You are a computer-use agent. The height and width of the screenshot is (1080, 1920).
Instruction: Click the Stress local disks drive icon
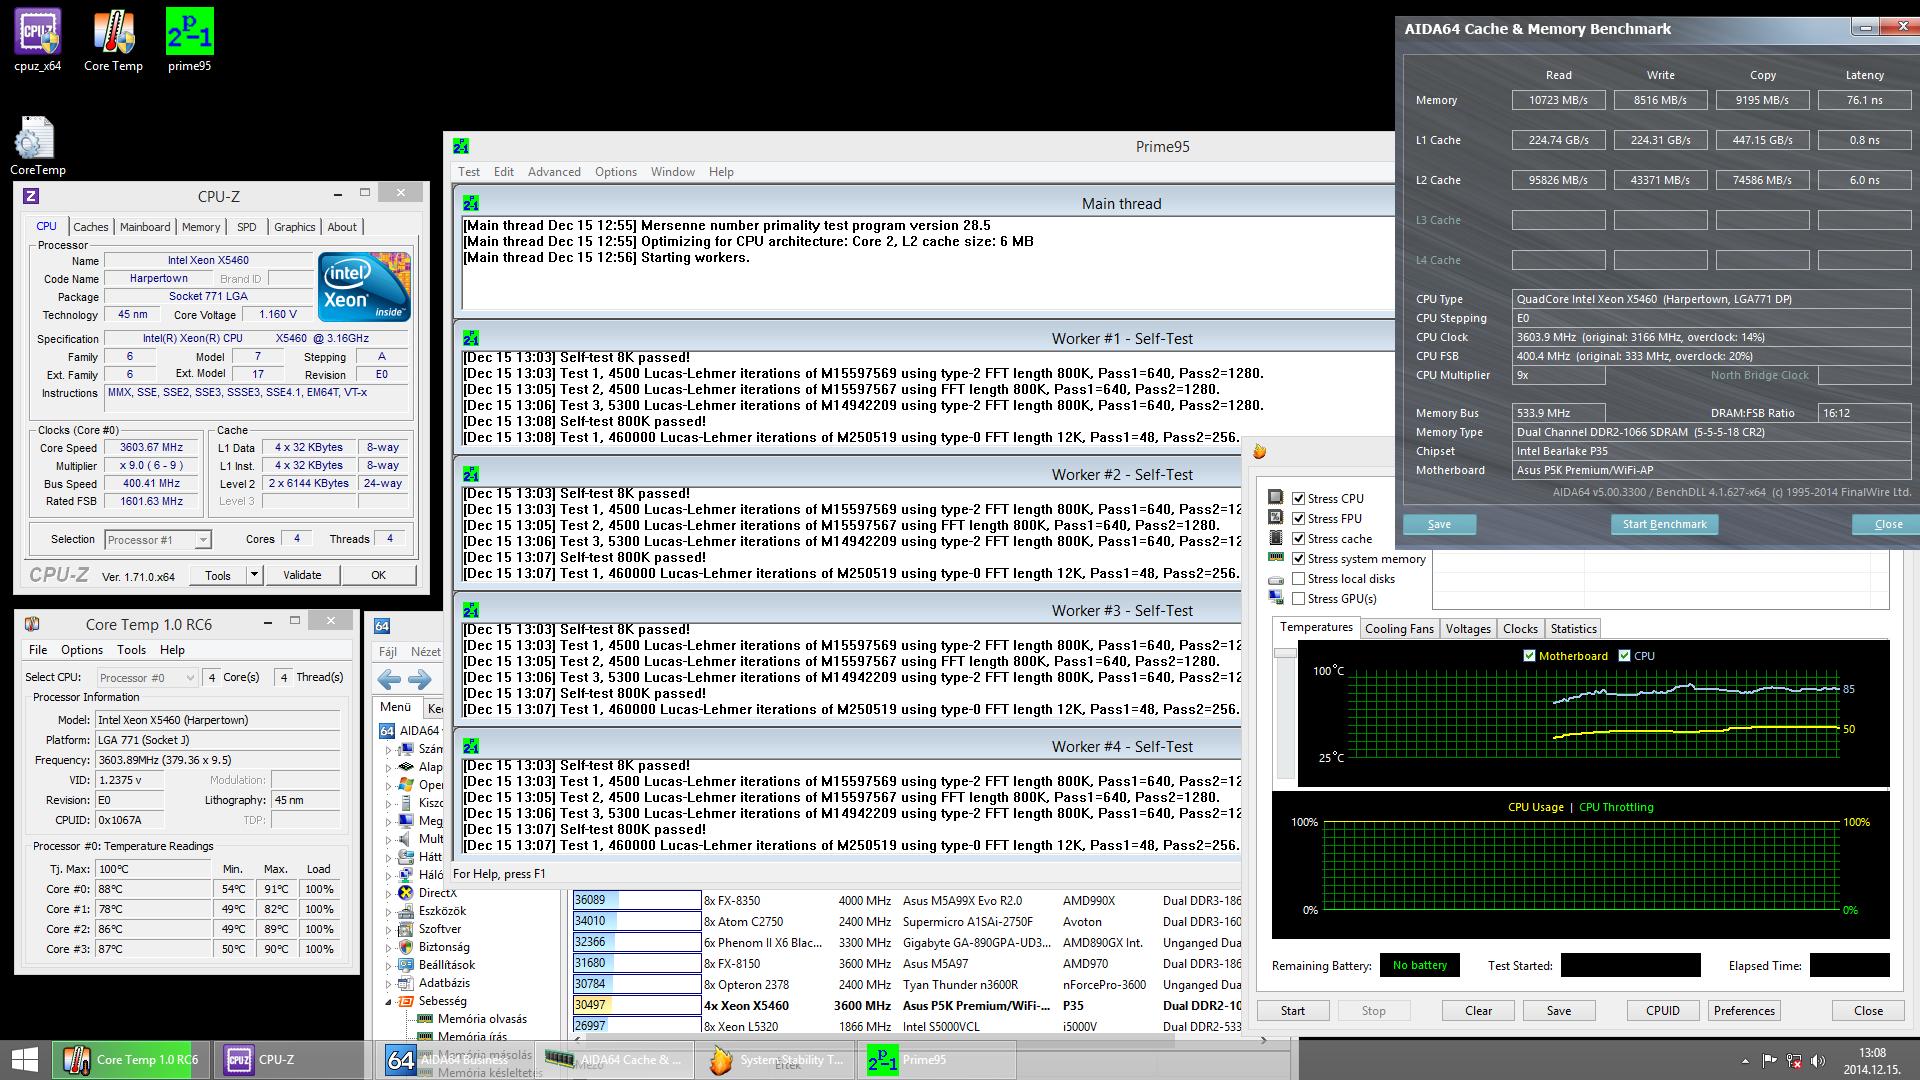pos(1276,579)
